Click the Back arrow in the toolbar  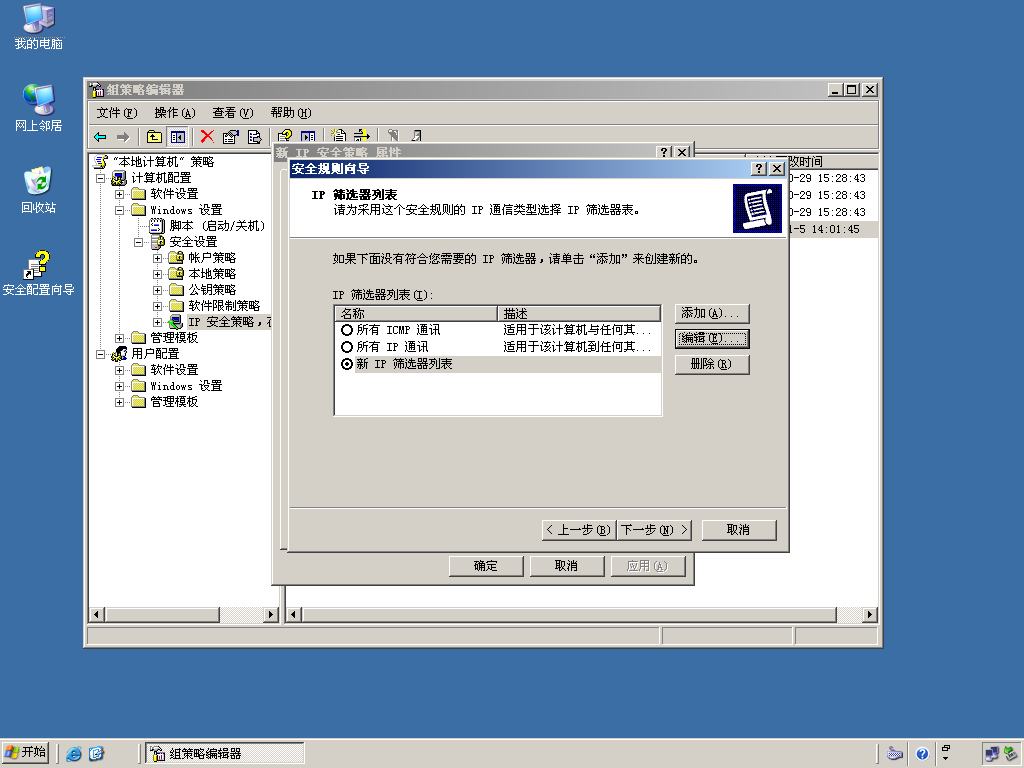click(100, 136)
